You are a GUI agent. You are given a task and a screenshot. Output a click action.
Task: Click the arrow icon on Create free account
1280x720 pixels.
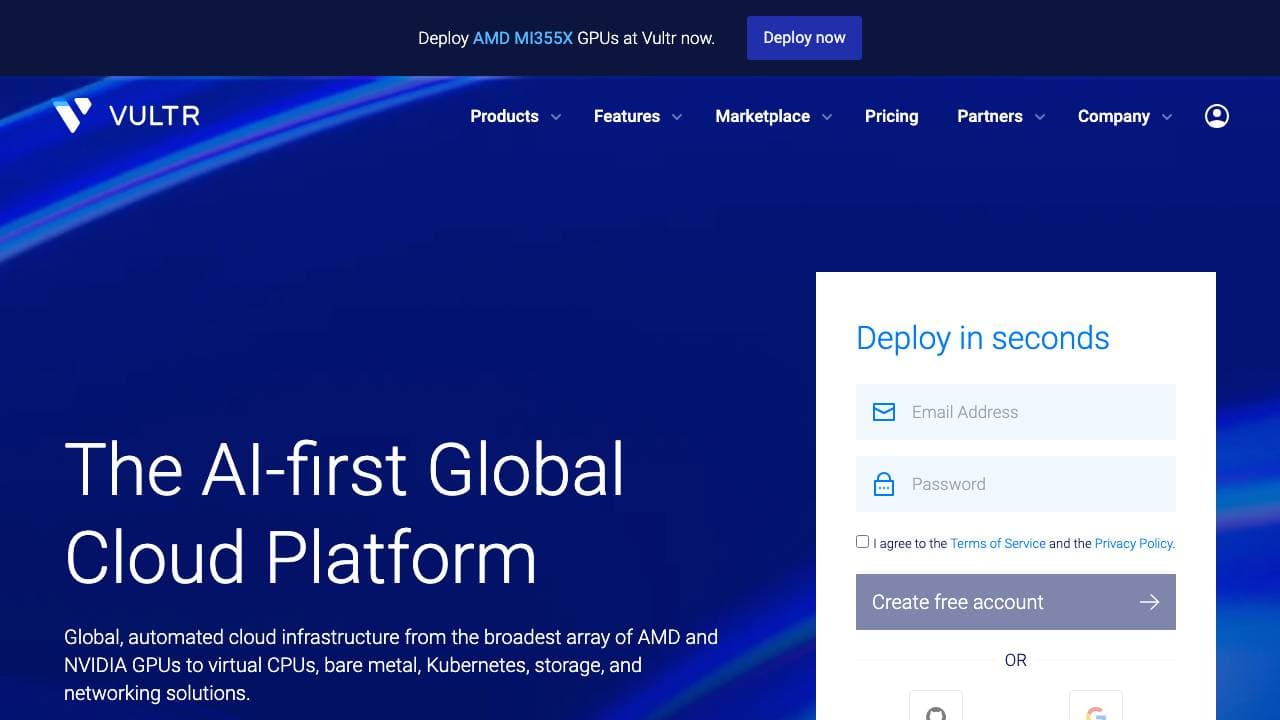[x=1149, y=602]
